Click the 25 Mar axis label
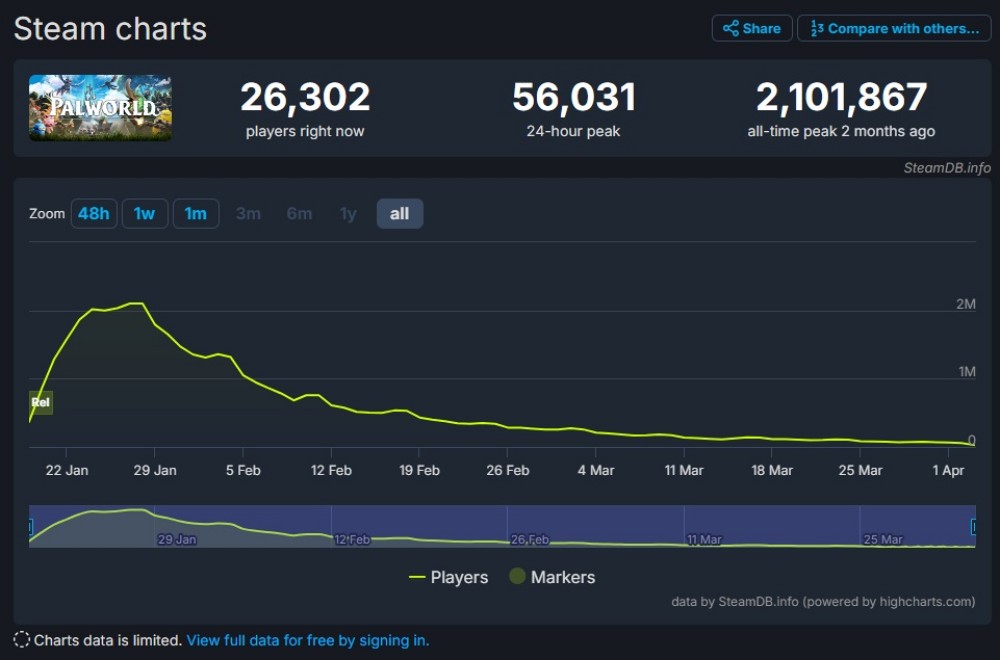This screenshot has height=660, width=1000. tap(860, 471)
